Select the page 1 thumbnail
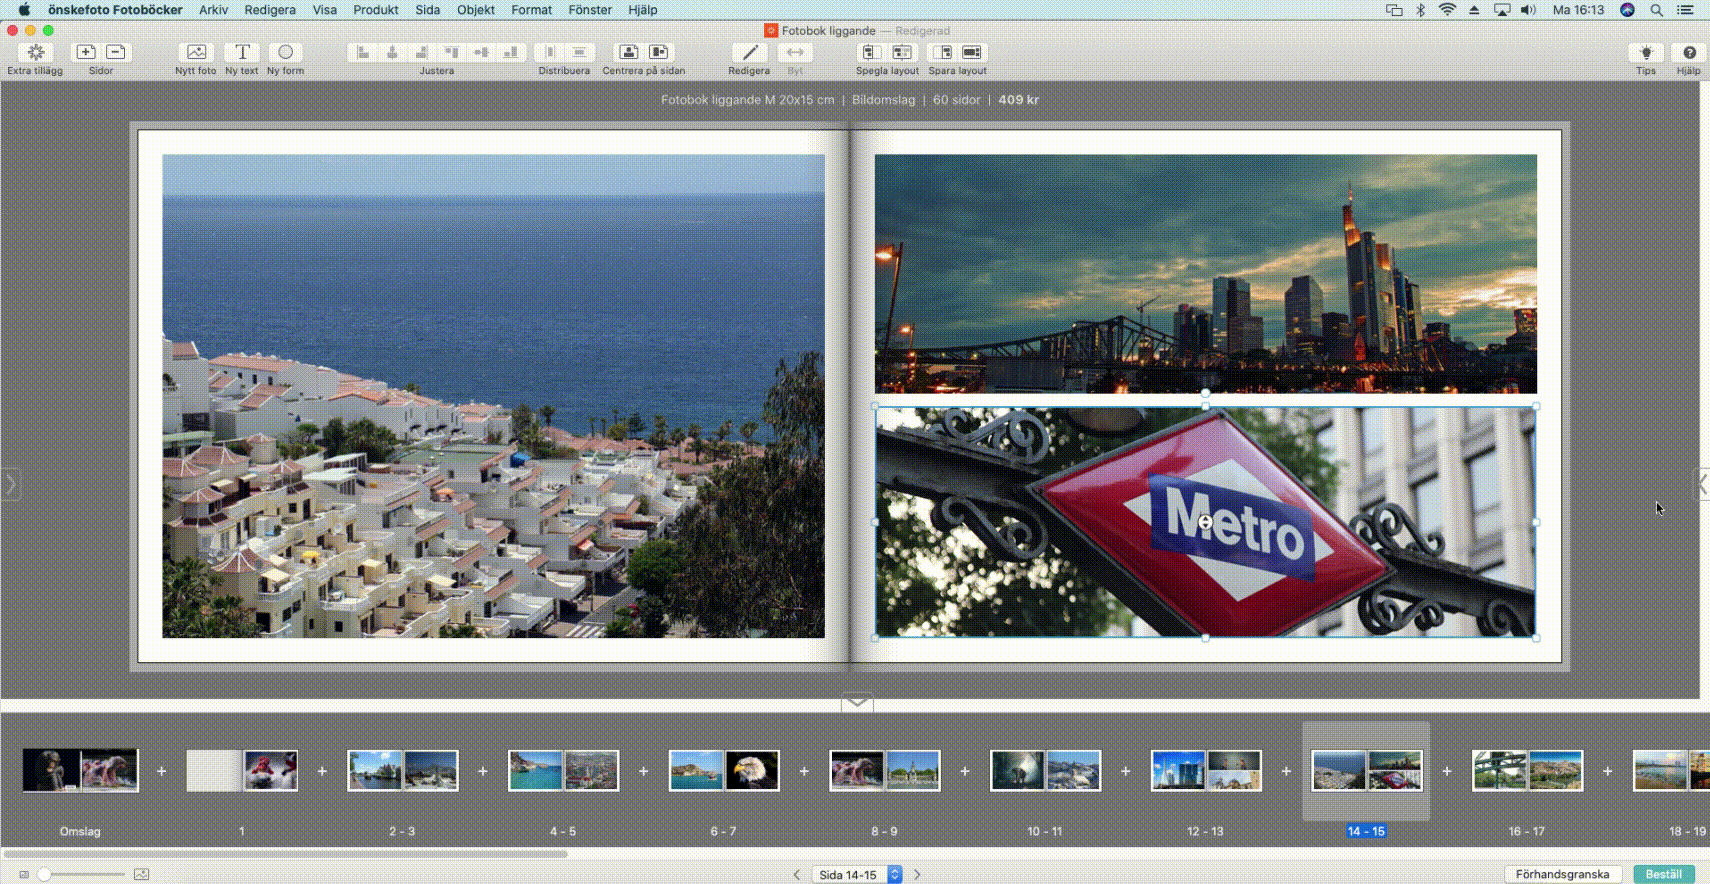The width and height of the screenshot is (1710, 884). pos(242,771)
